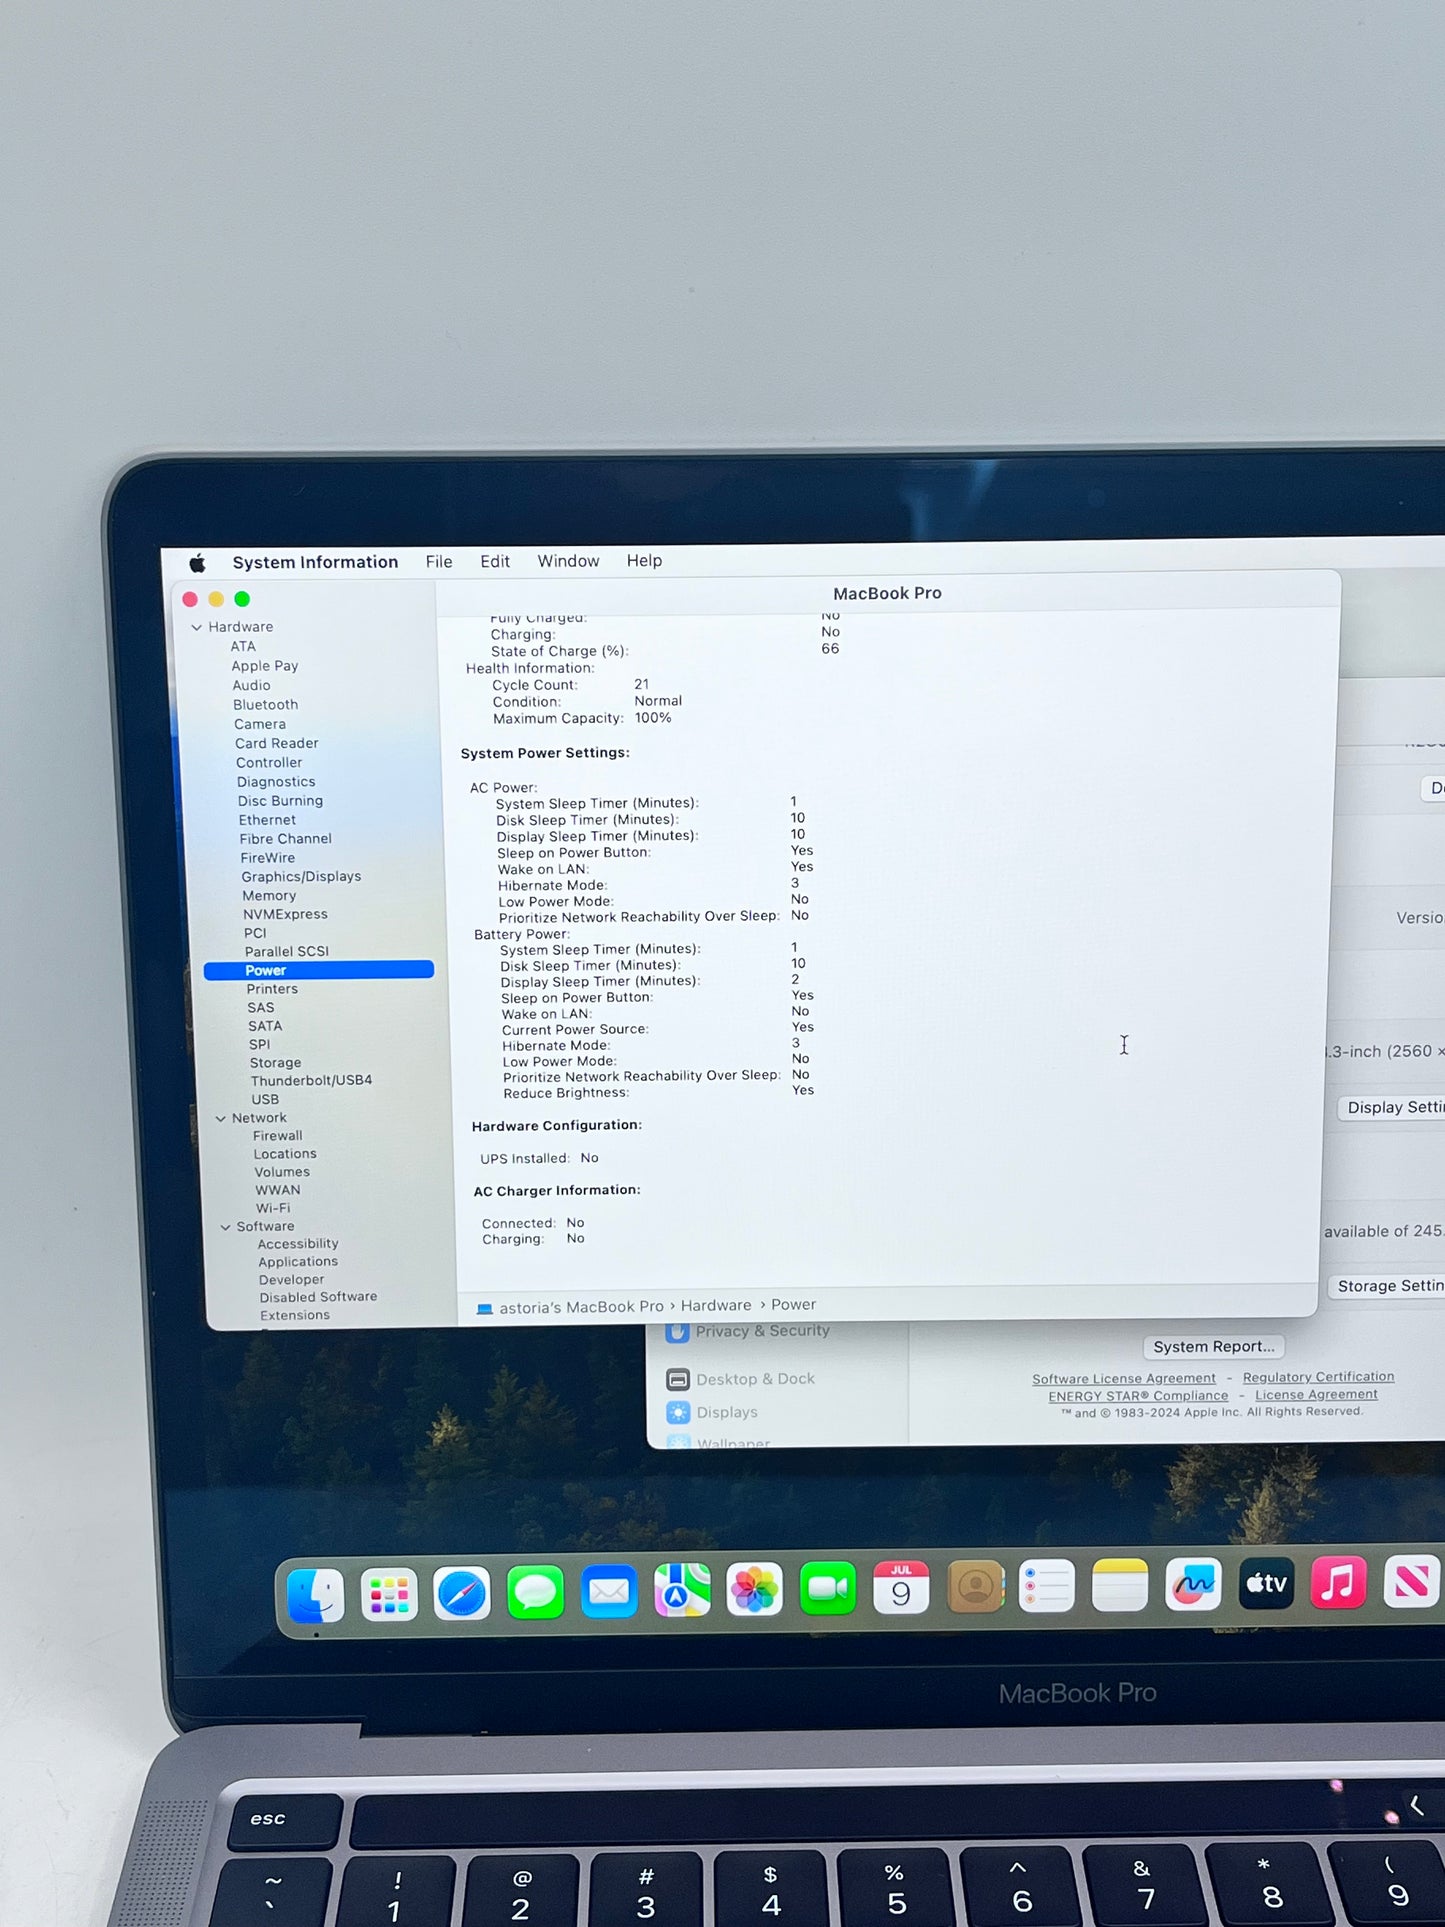Click the MacBook icon in path bar
1445x1927 pixels.
pyautogui.click(x=484, y=1309)
